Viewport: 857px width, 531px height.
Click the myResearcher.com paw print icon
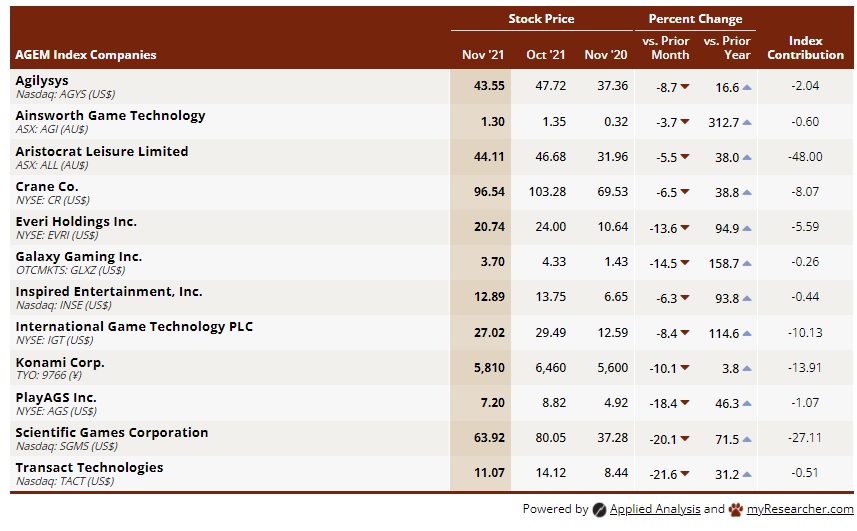(736, 510)
